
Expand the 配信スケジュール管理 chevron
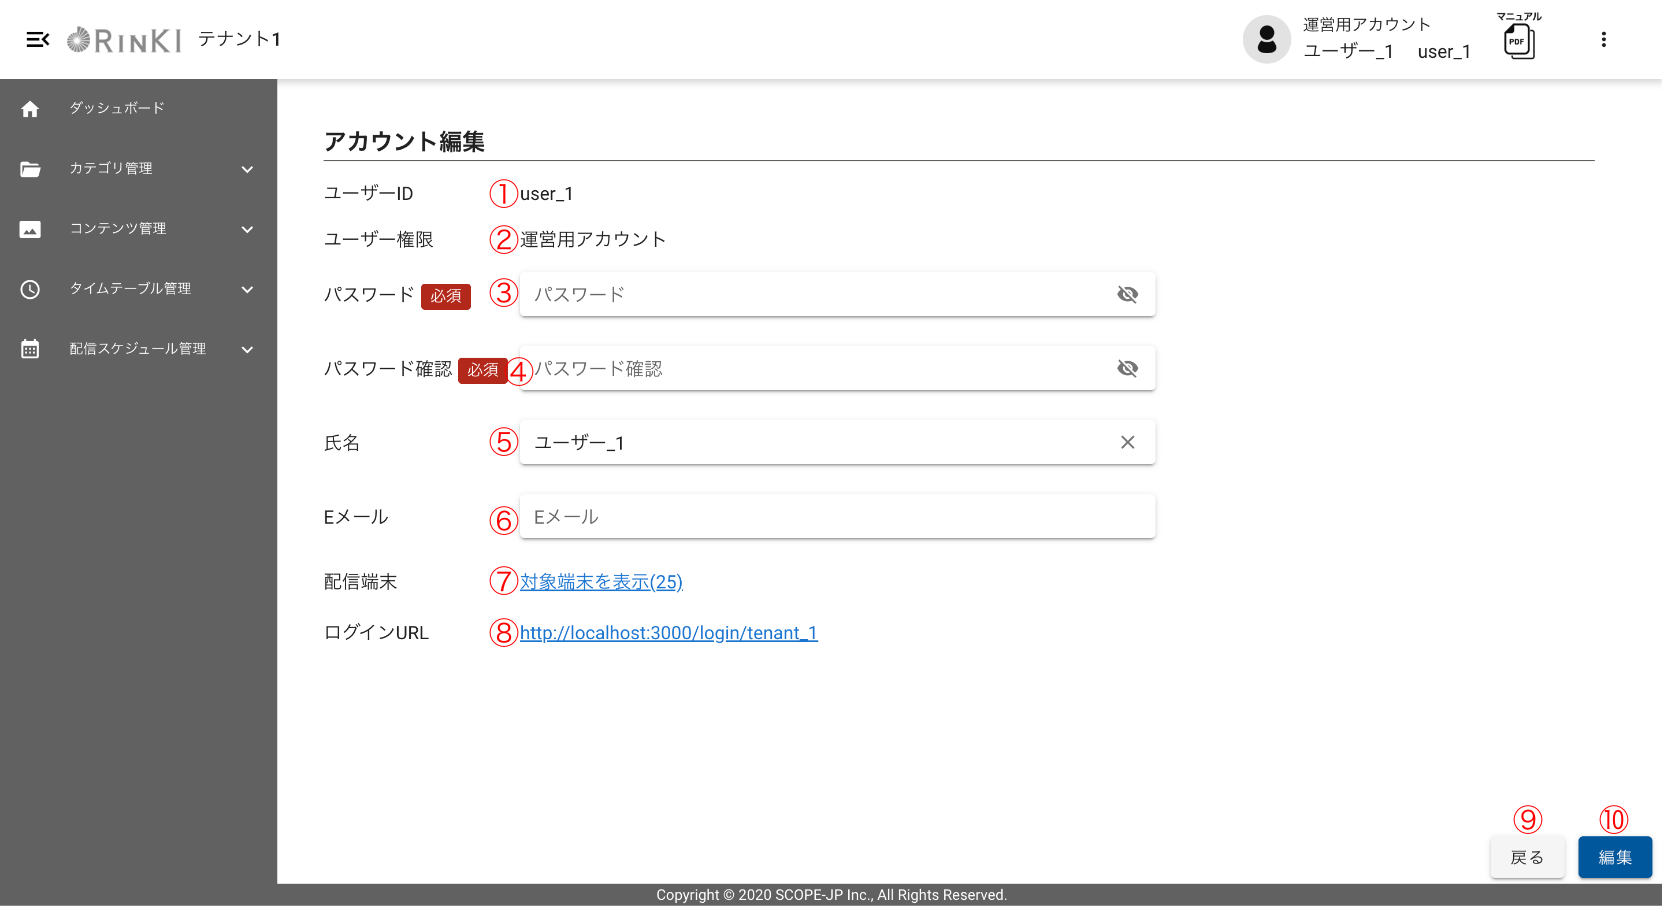click(x=247, y=349)
